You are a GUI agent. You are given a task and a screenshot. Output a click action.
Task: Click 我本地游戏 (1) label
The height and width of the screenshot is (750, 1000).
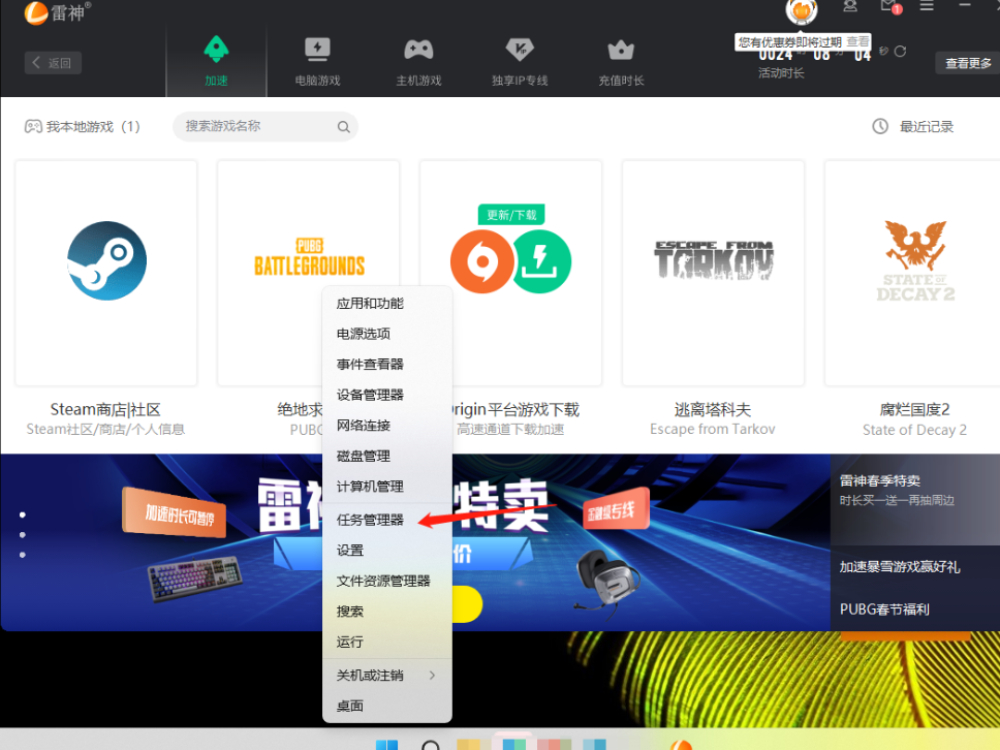click(x=82, y=126)
